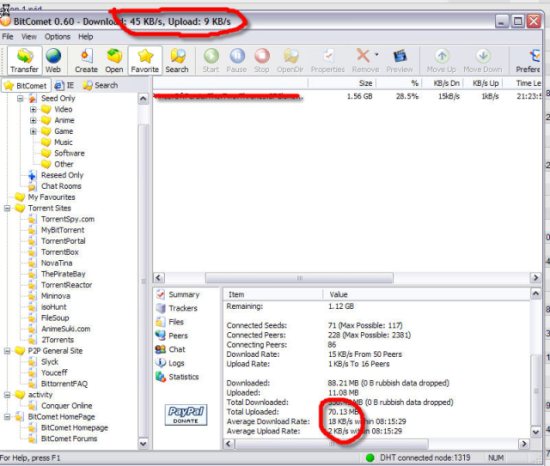Switch to the BitComet sidebar tab
Image resolution: width=550 pixels, height=466 pixels.
26,86
